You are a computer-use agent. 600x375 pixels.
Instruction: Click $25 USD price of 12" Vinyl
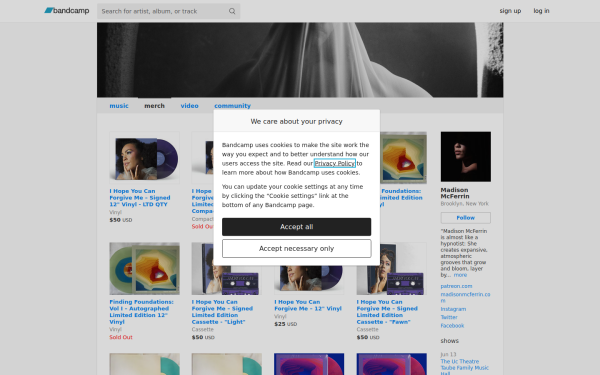click(285, 324)
